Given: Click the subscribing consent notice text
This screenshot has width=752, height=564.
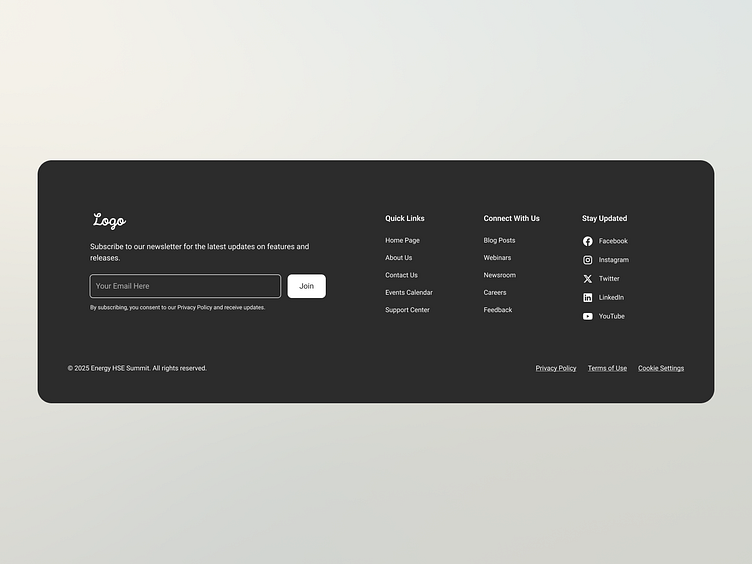Looking at the screenshot, I should pos(177,307).
